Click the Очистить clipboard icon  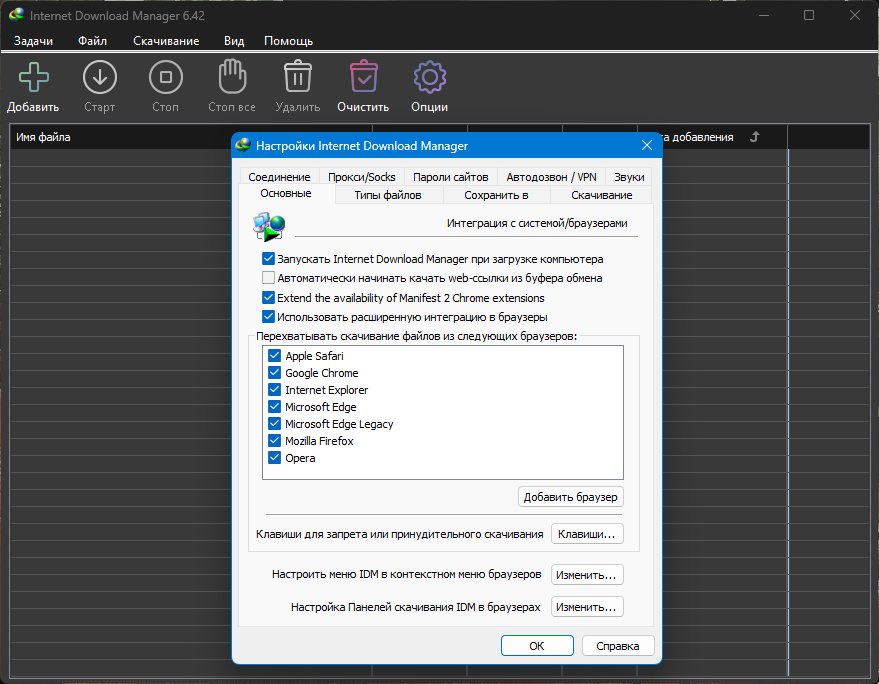[x=364, y=76]
